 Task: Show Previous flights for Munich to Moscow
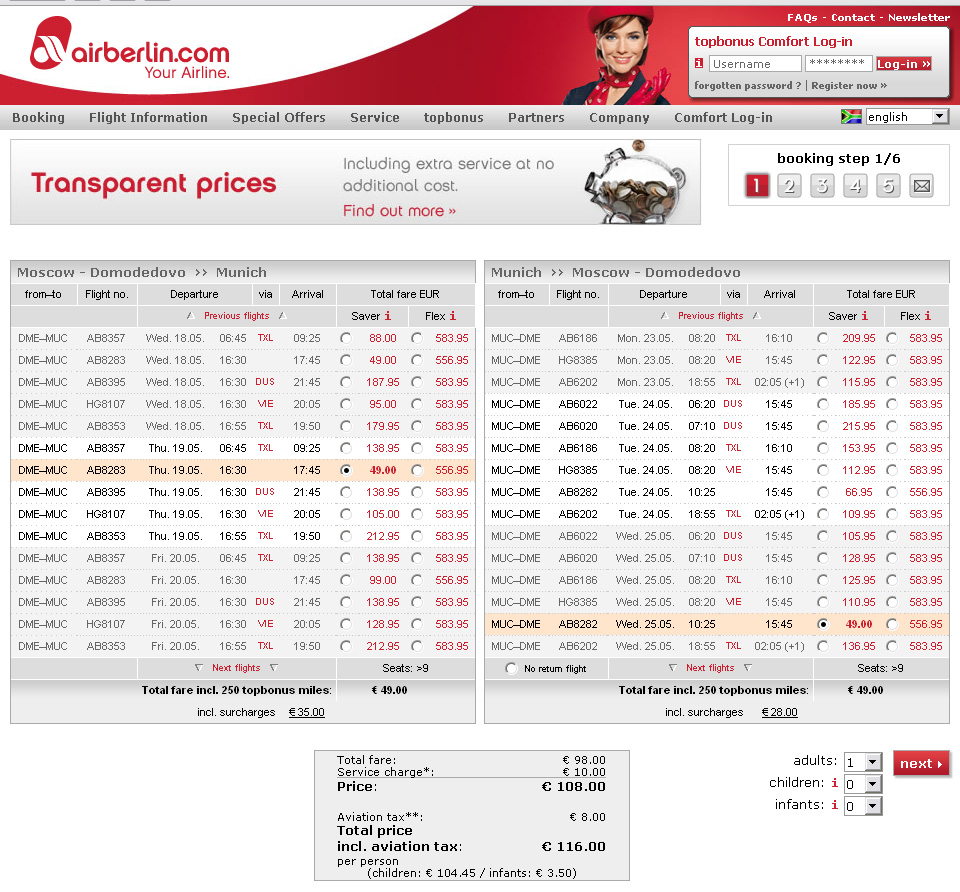pyautogui.click(x=710, y=315)
